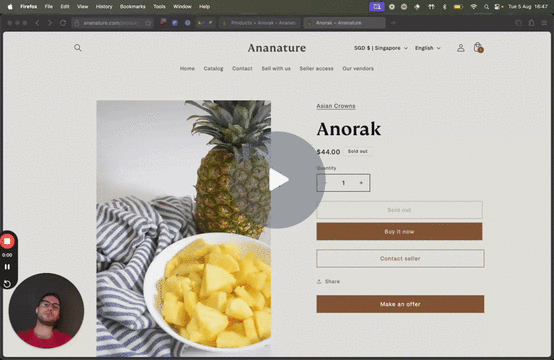The width and height of the screenshot is (554, 360).
Task: Go forward with the browser forward arrow
Action: [x=50, y=23]
